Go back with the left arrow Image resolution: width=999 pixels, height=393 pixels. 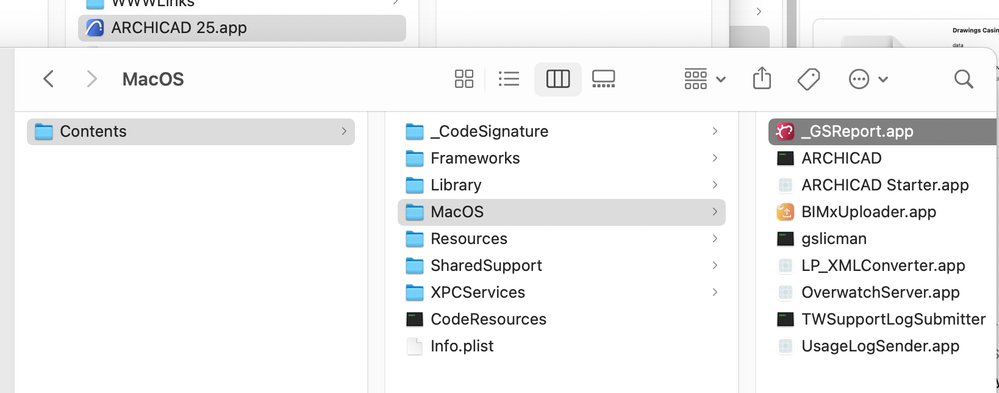[48, 79]
